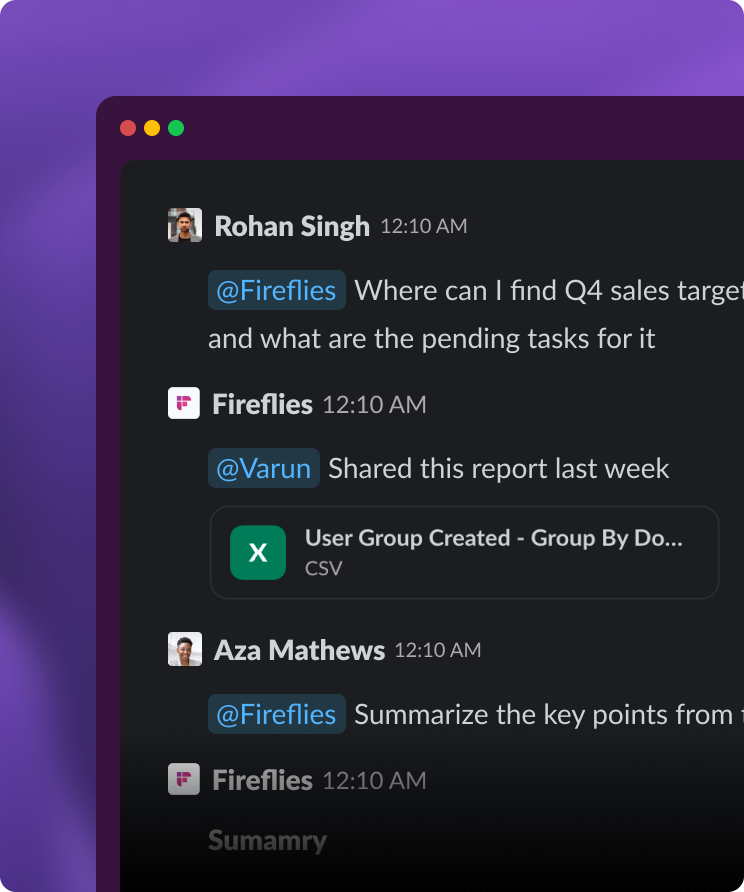Click the first Fireflies bot logo
This screenshot has width=744, height=892.
coord(184,403)
